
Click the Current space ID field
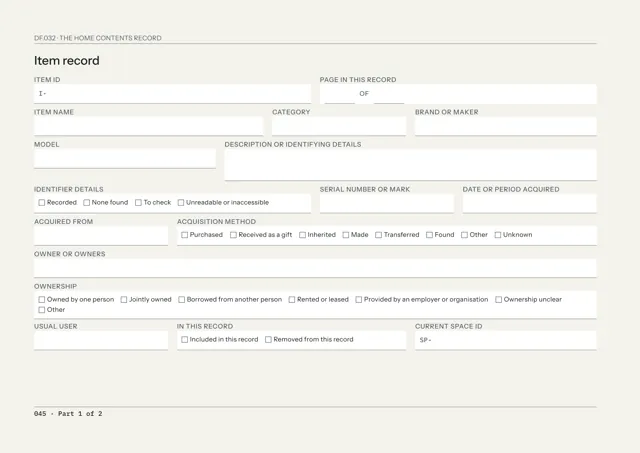506,340
